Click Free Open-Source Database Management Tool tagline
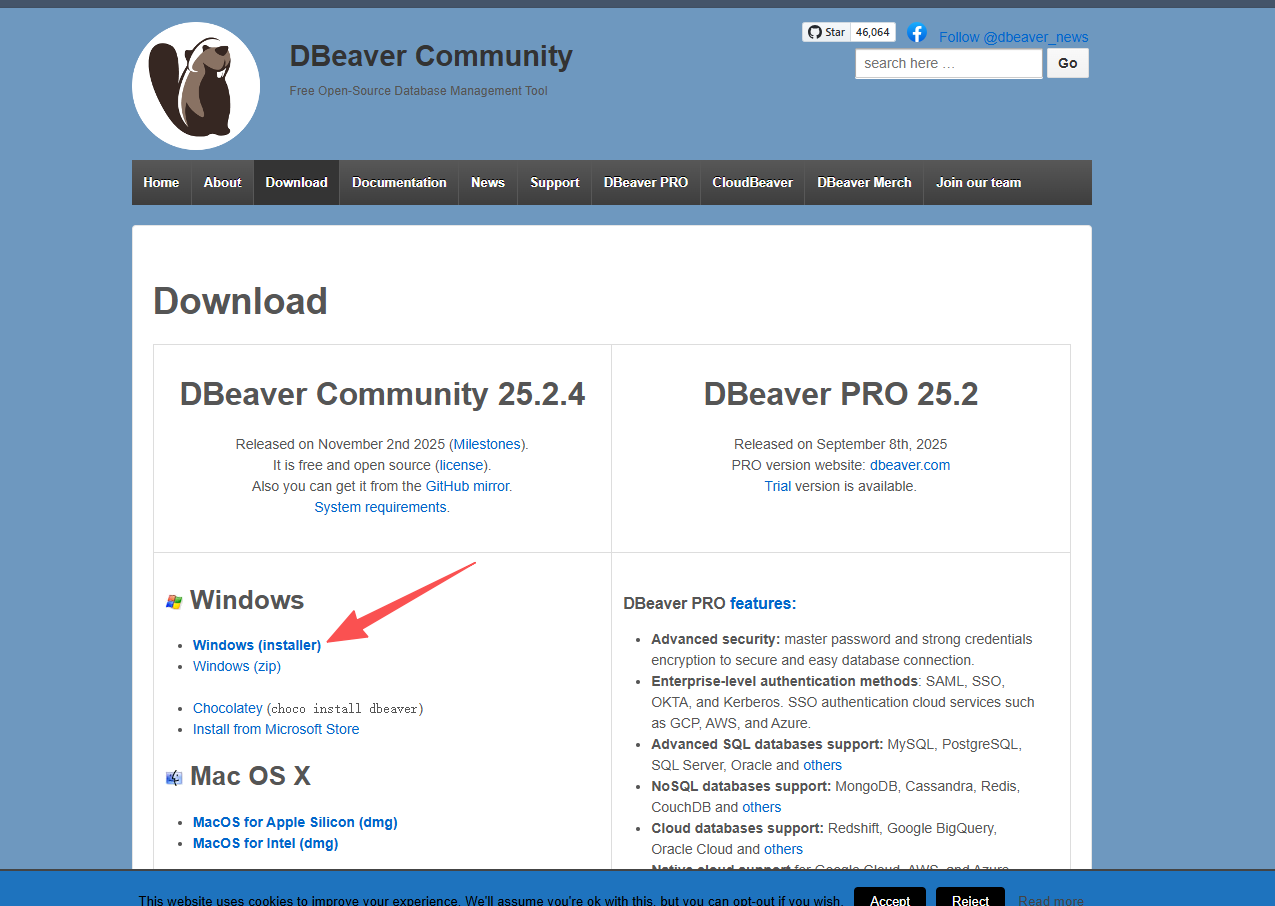 coord(418,91)
